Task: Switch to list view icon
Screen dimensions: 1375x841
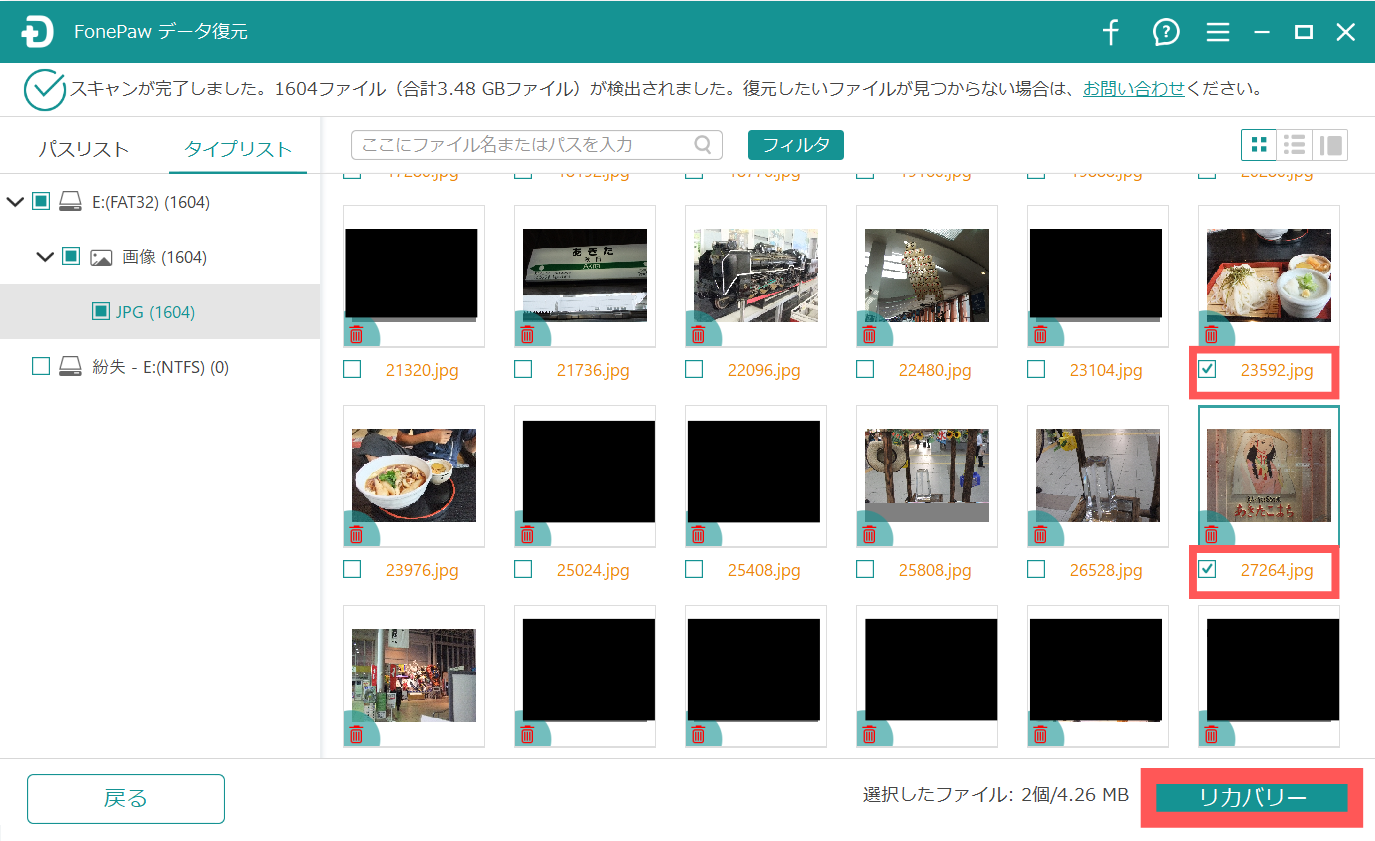Action: pos(1295,145)
